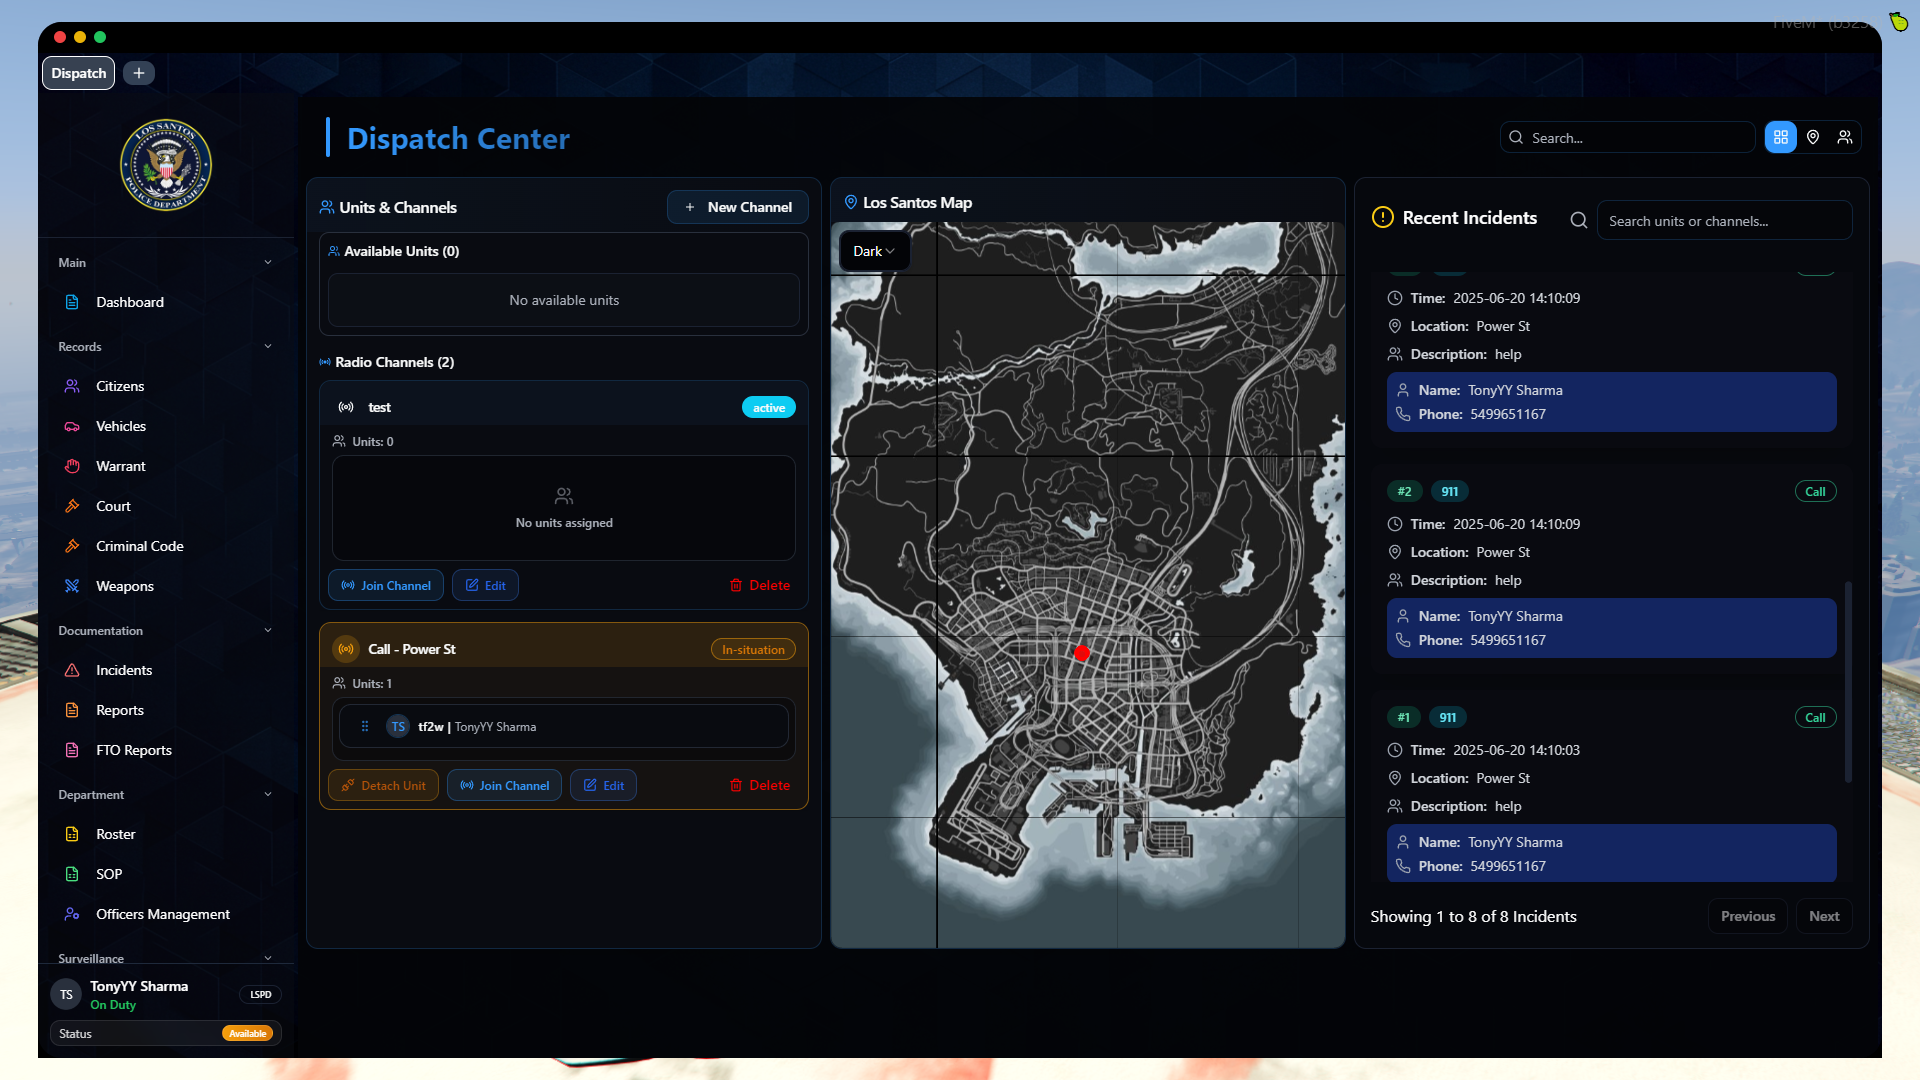1920x1080 pixels.
Task: Click the red marker on the map
Action: pos(1081,654)
